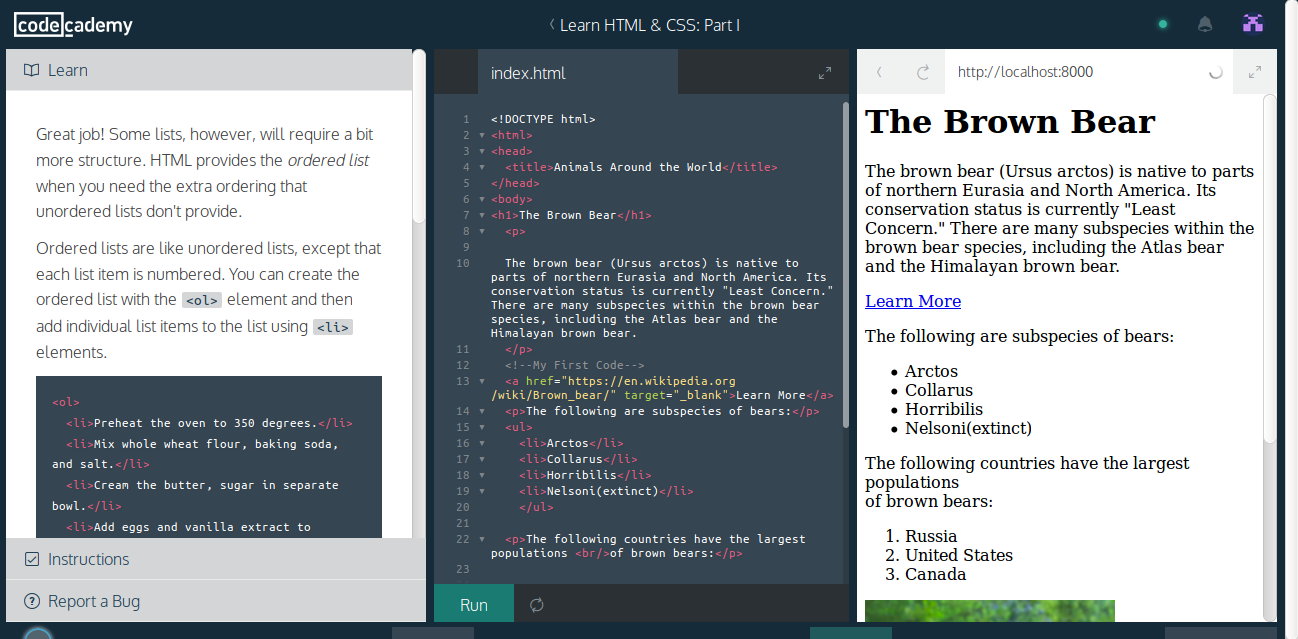Collapse the title fold arrow on line 4
1298x639 pixels.
482,167
